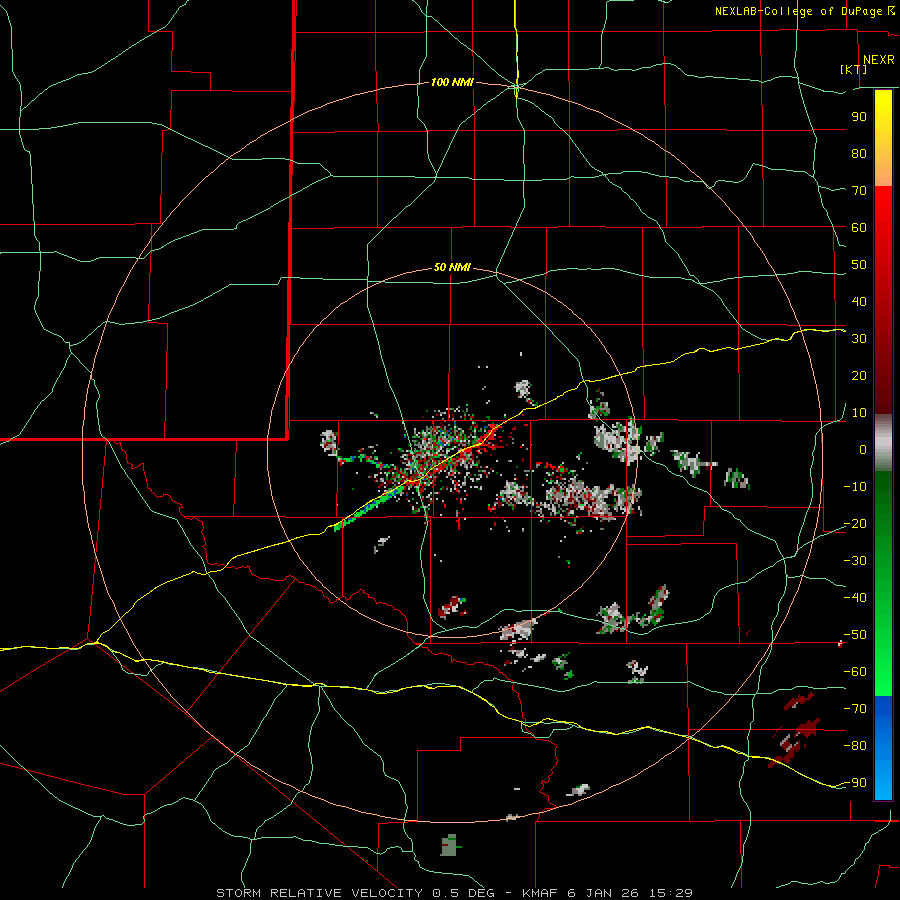Click the 100 NMI range ring label
The height and width of the screenshot is (900, 900).
click(452, 83)
